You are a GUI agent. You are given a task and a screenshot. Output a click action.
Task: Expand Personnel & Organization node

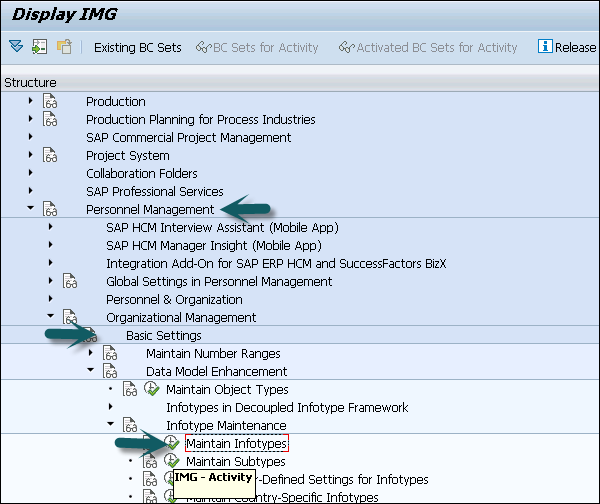click(x=51, y=299)
